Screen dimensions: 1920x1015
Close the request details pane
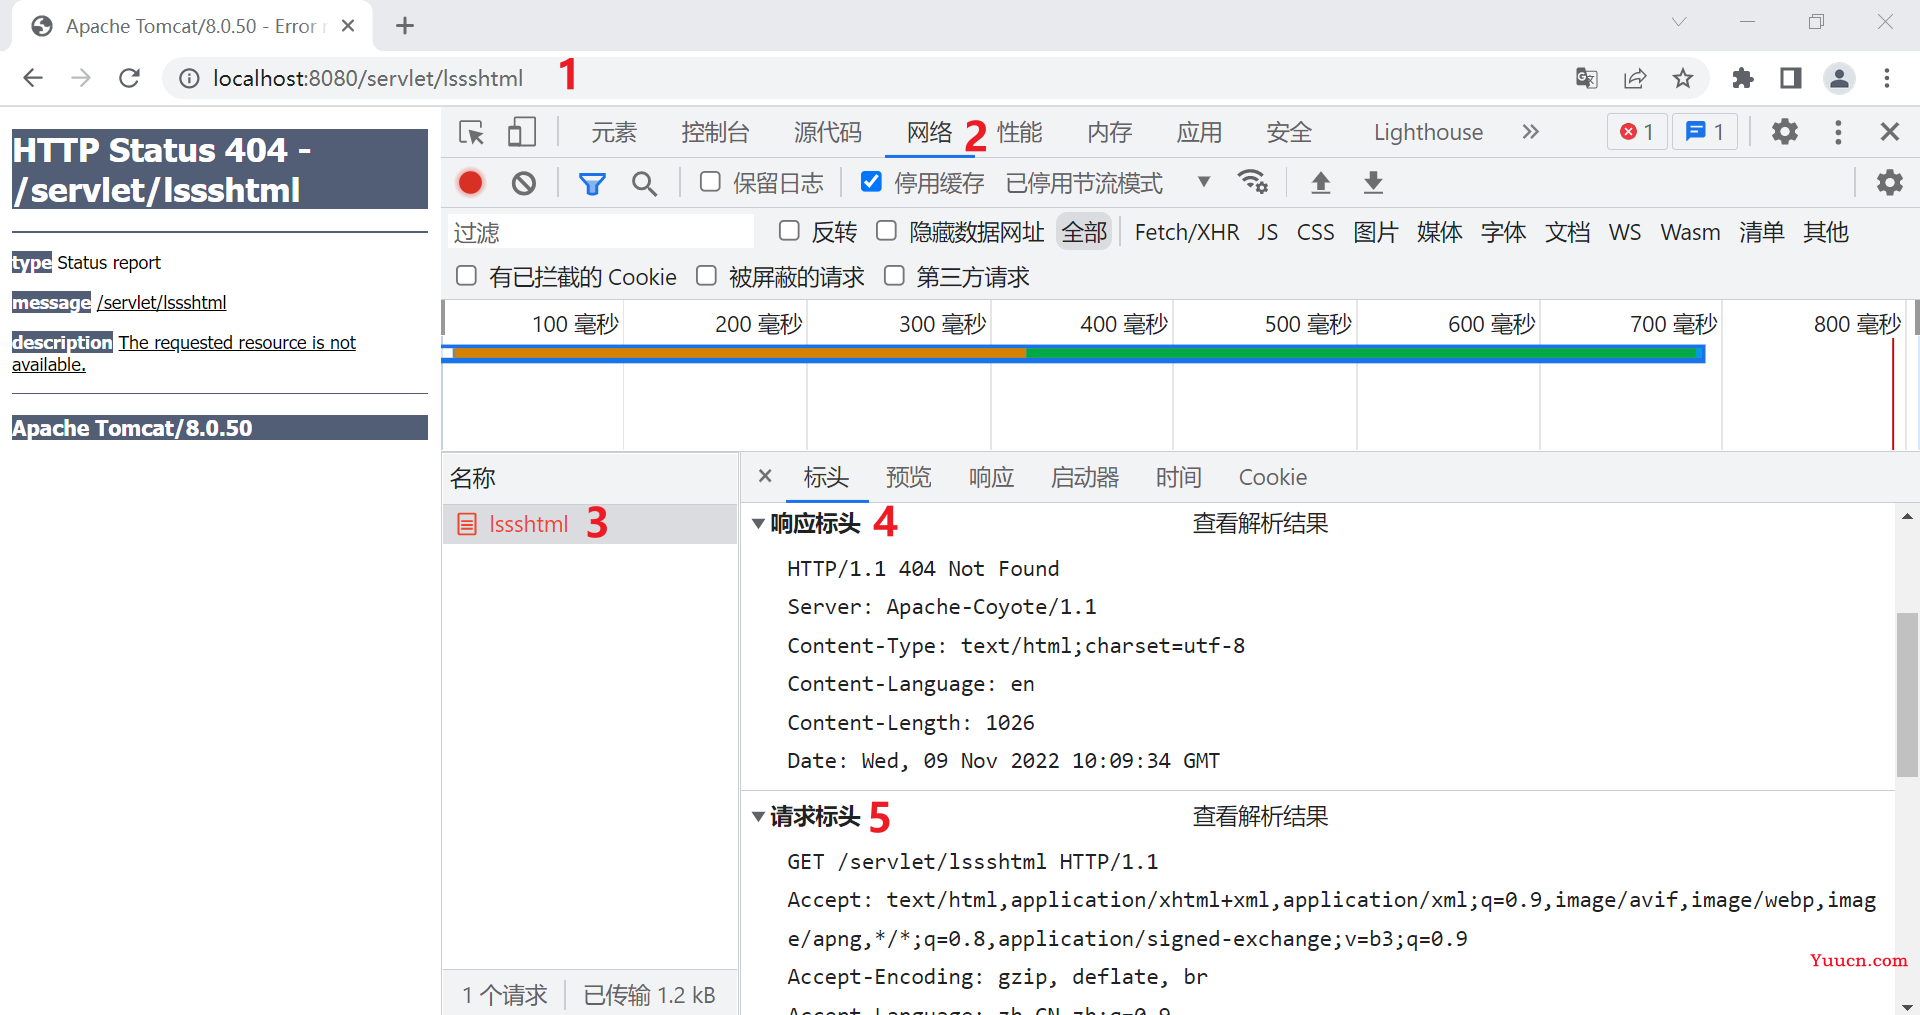point(765,476)
